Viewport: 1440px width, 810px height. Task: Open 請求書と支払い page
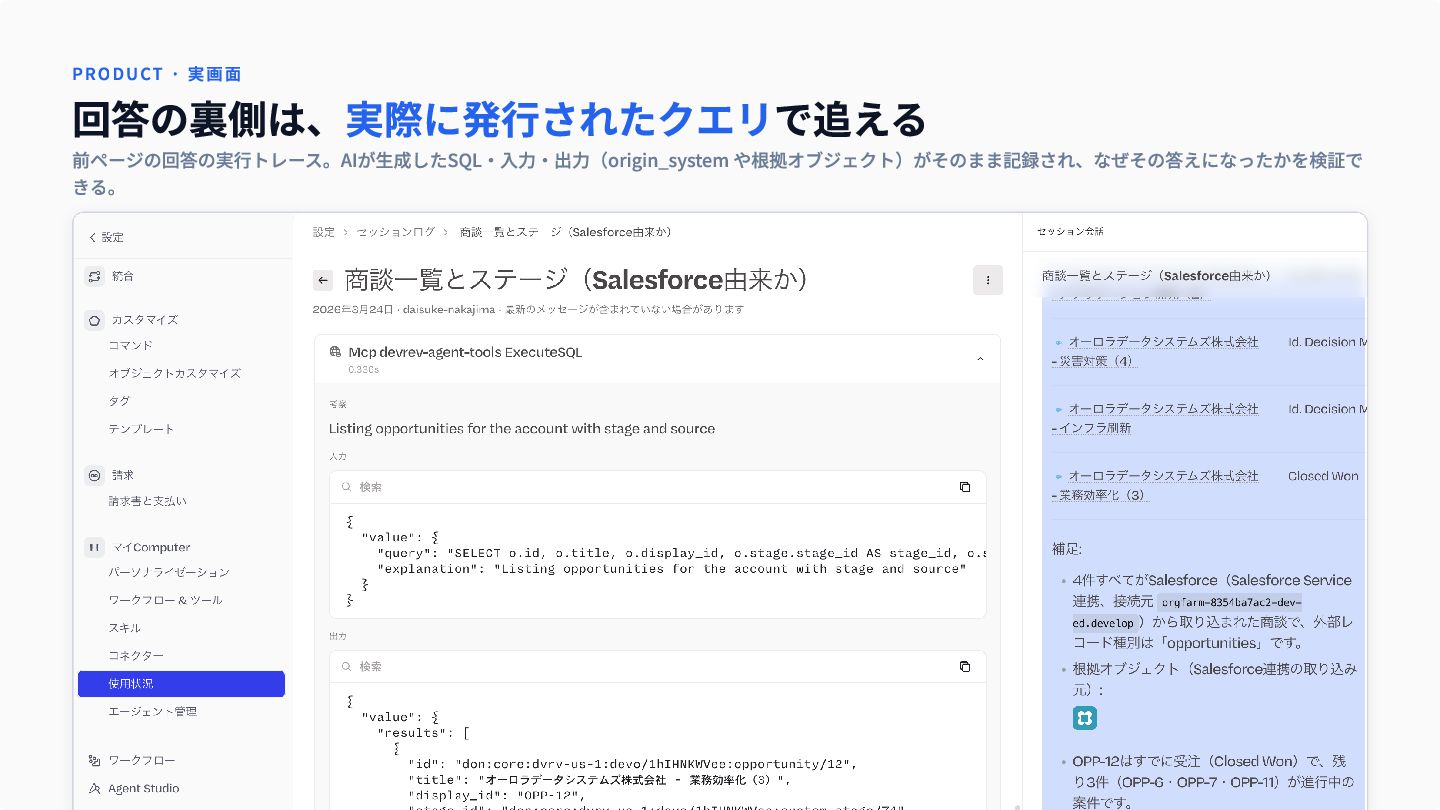pos(147,501)
